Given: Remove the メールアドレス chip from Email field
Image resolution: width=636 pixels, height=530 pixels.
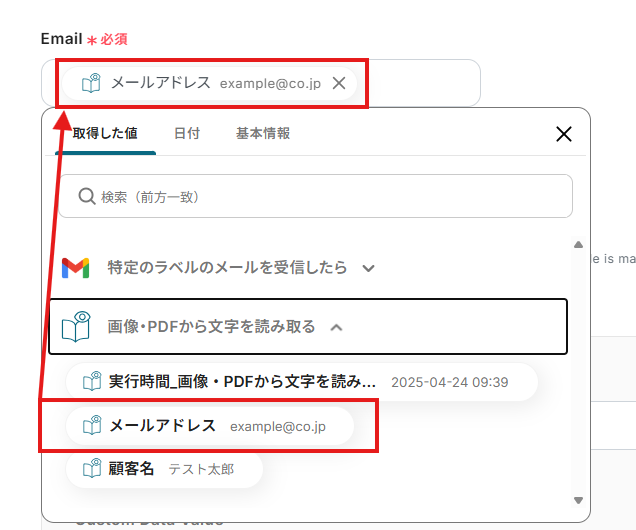Looking at the screenshot, I should (x=339, y=83).
